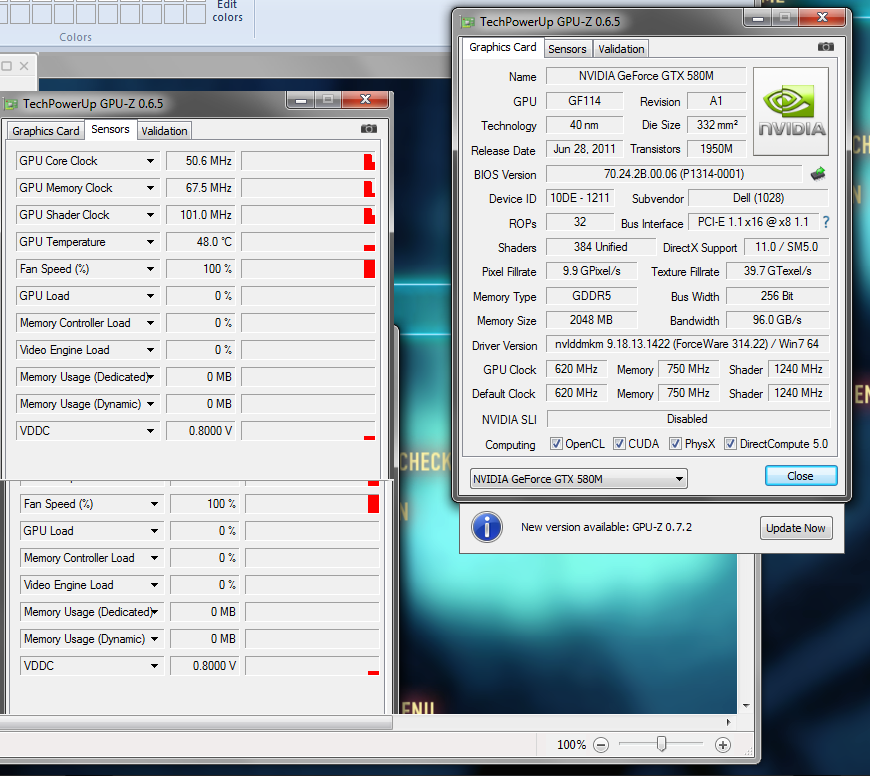This screenshot has width=870, height=776.
Task: Toggle the PhysX checkbox
Action: [675, 444]
